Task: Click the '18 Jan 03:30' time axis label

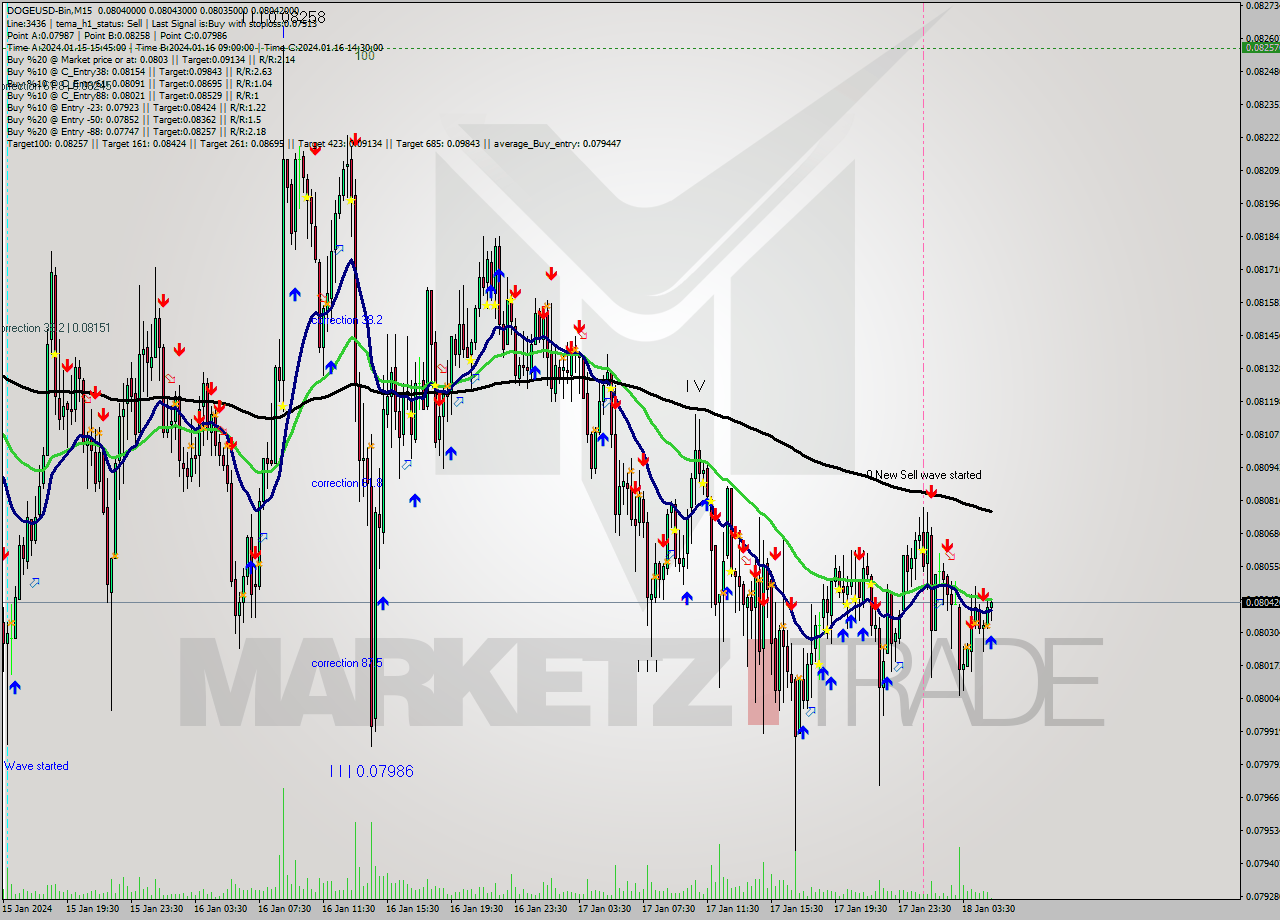Action: click(x=988, y=909)
